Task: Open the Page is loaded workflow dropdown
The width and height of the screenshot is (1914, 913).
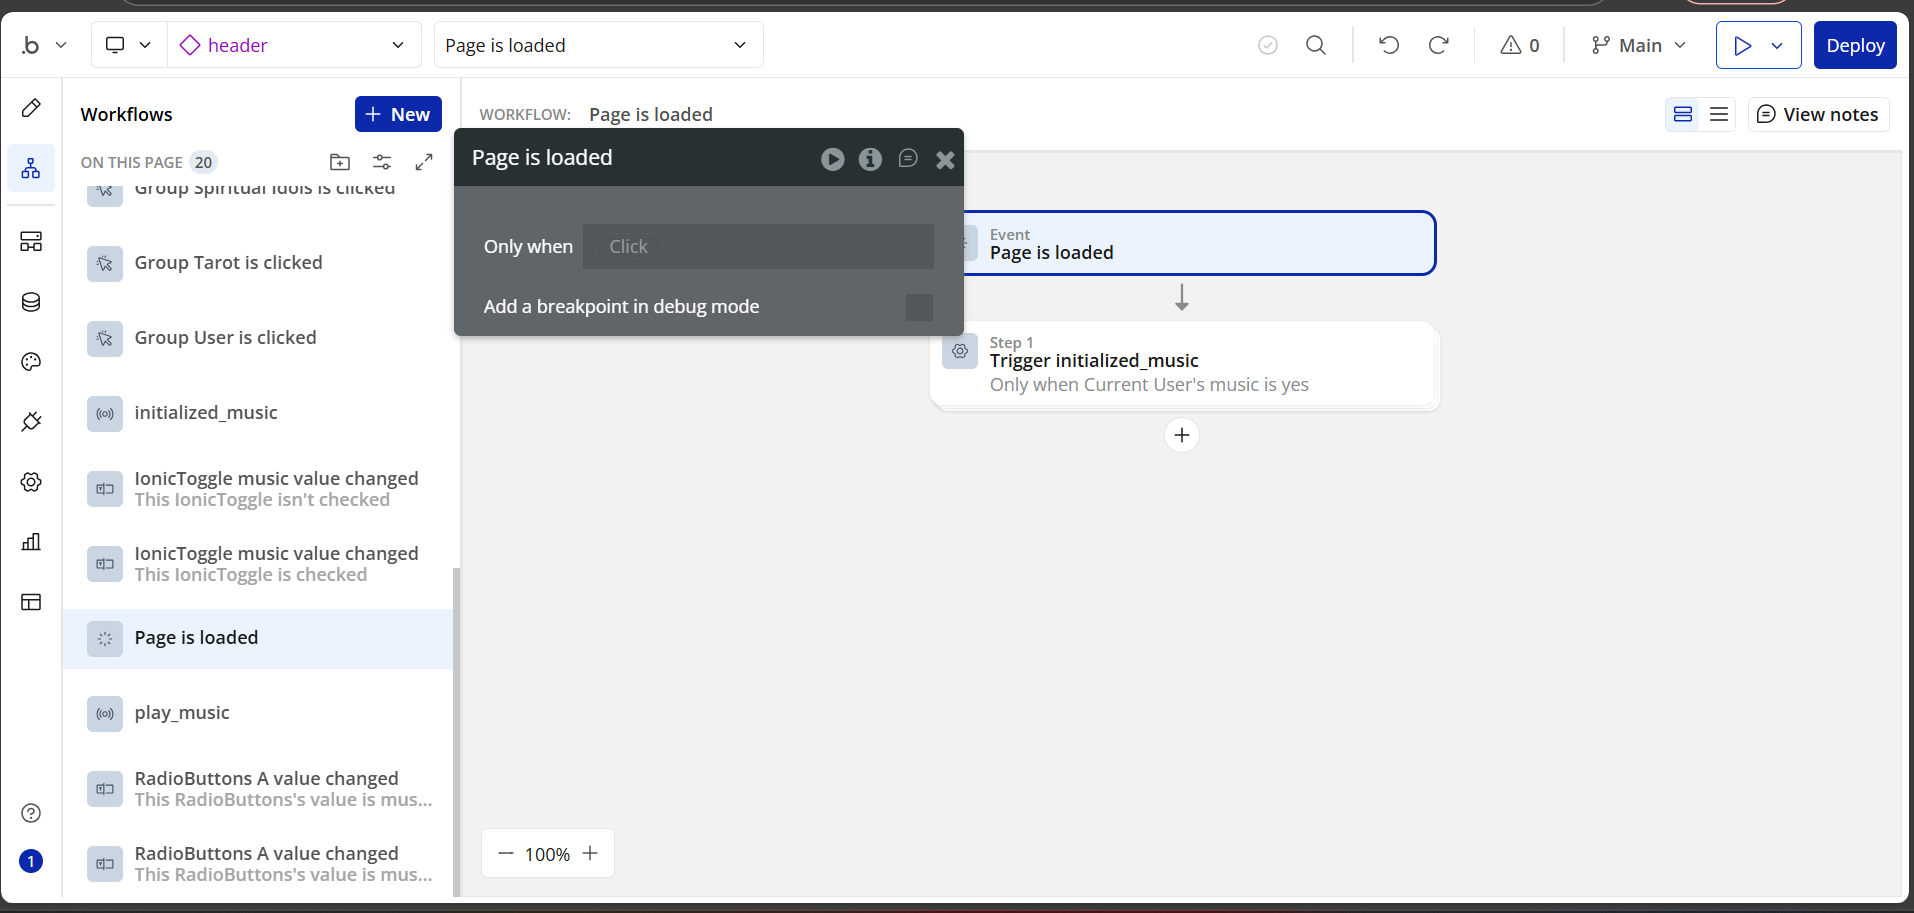Action: [598, 45]
